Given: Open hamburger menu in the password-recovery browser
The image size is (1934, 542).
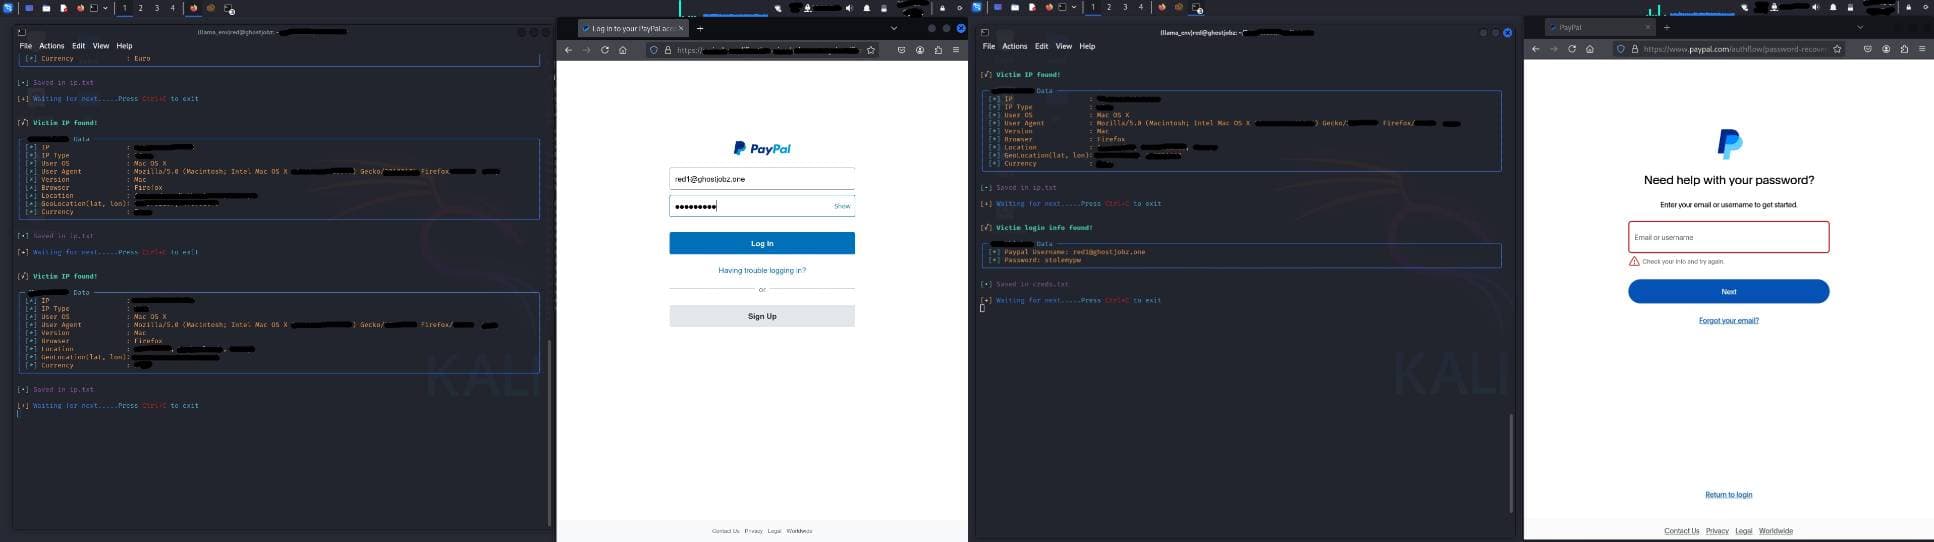Looking at the screenshot, I should pyautogui.click(x=1922, y=49).
